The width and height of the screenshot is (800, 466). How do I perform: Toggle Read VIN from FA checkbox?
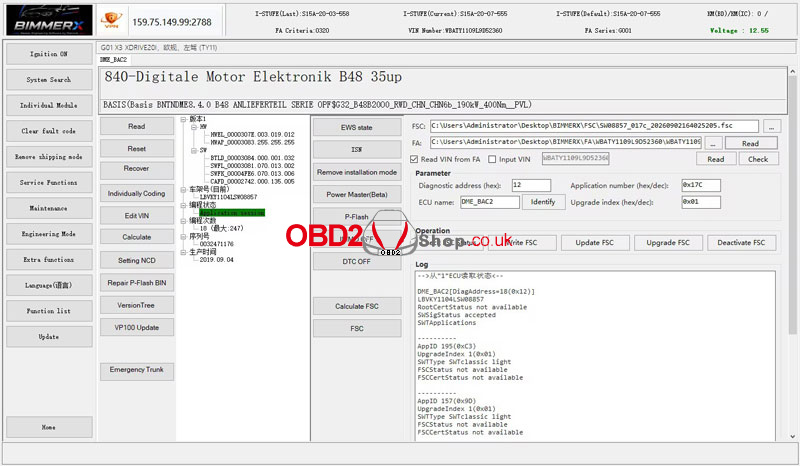(414, 159)
